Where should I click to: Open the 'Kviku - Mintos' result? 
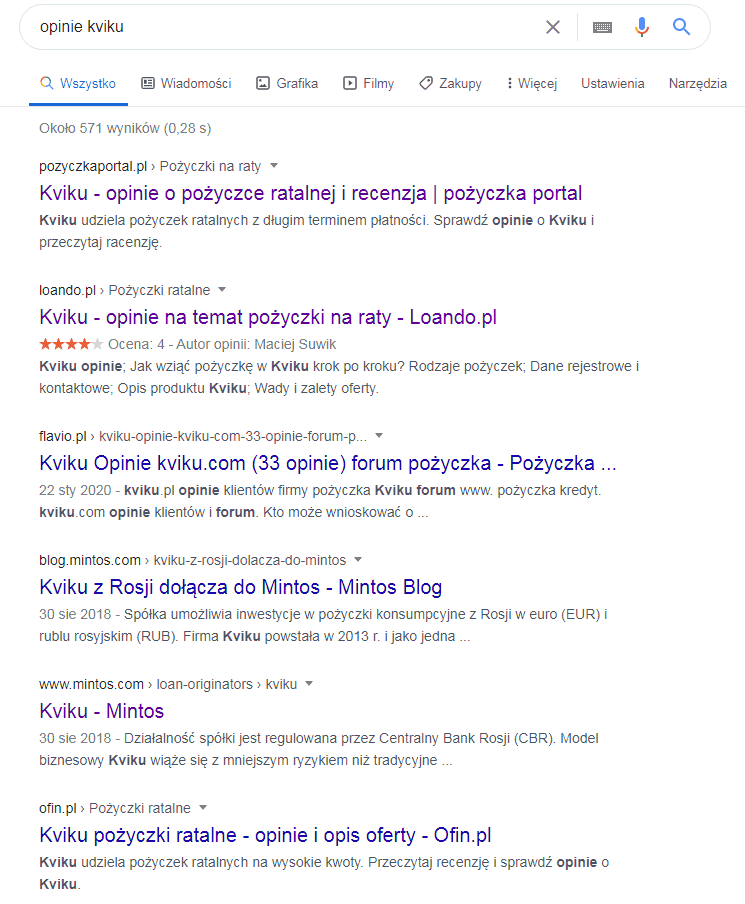coord(101,711)
